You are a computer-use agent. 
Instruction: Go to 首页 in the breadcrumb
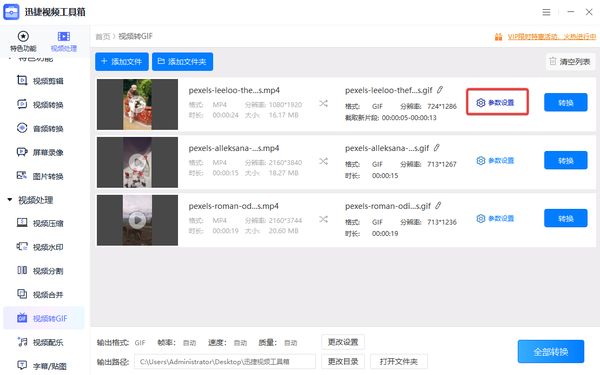tap(103, 36)
